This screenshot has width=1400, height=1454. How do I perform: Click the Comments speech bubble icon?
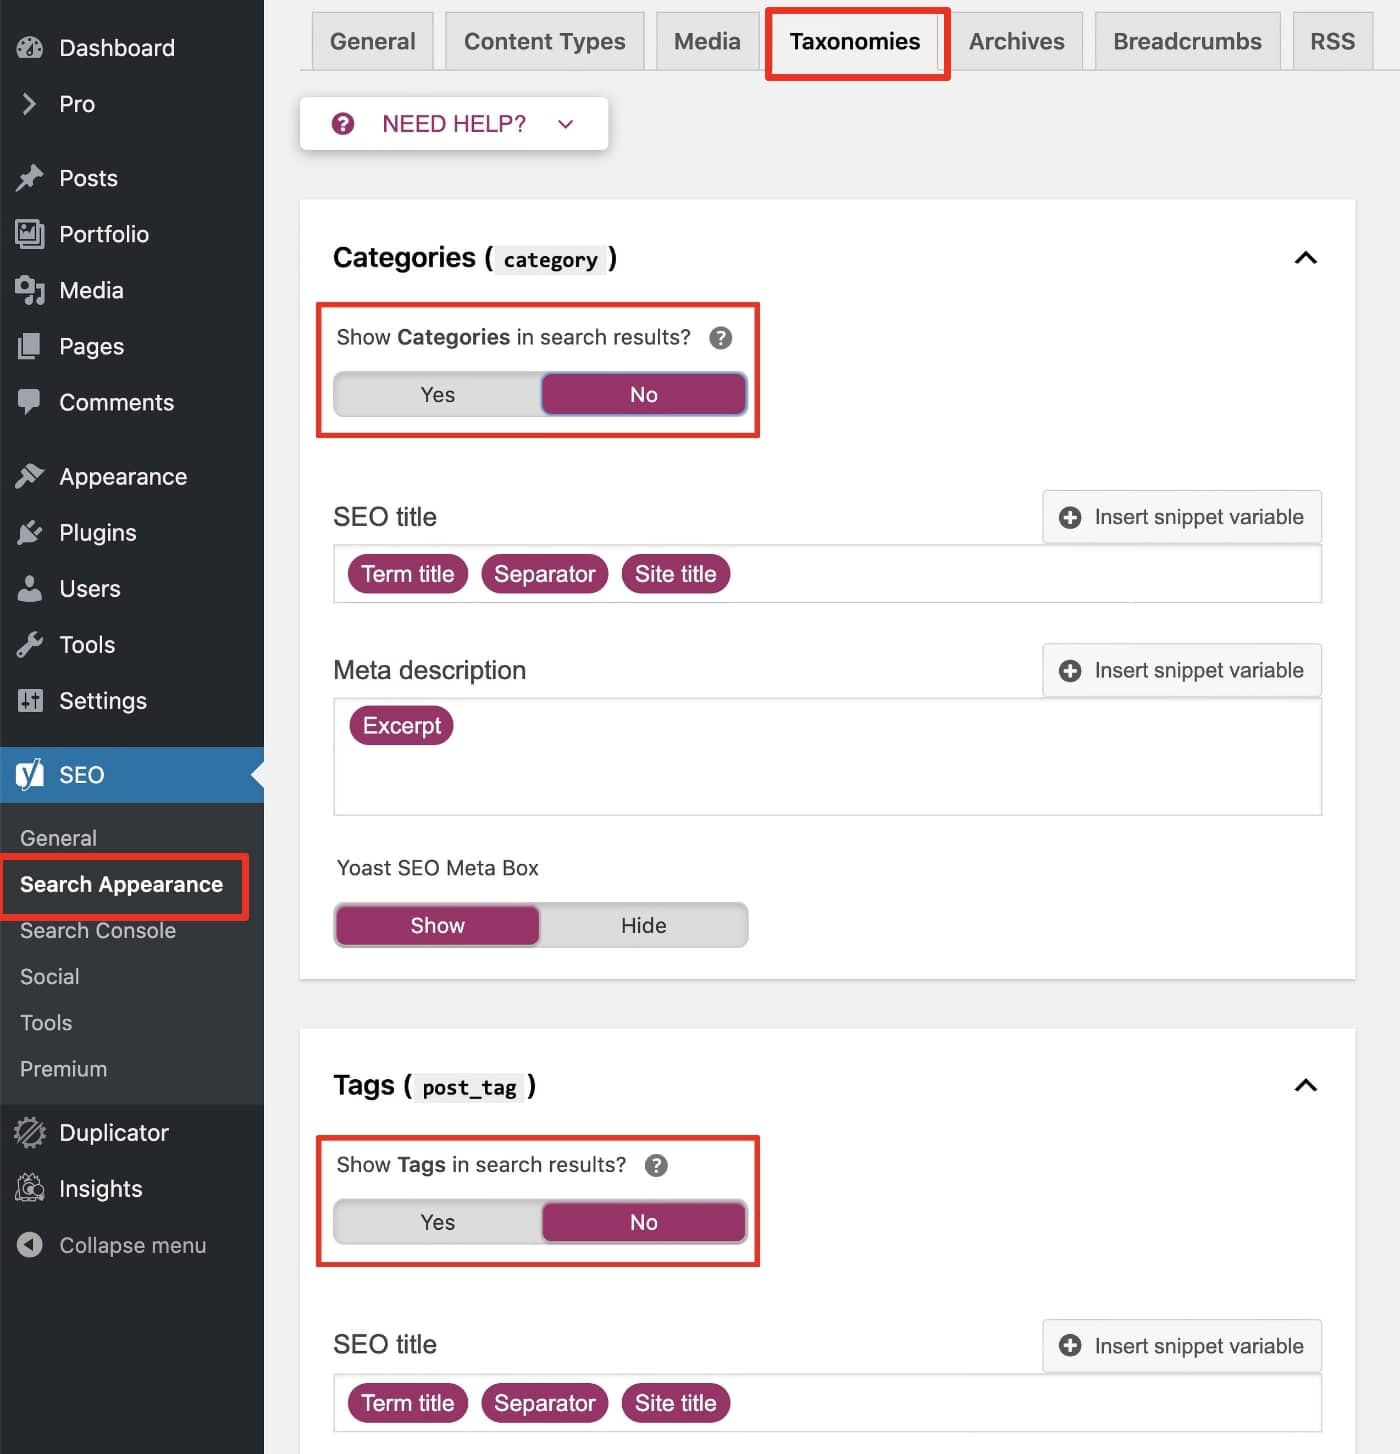30,402
